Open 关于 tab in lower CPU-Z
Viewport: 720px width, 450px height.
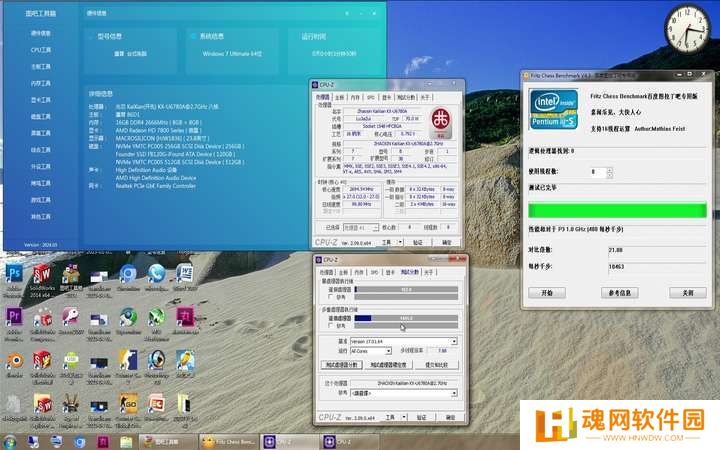(428, 272)
